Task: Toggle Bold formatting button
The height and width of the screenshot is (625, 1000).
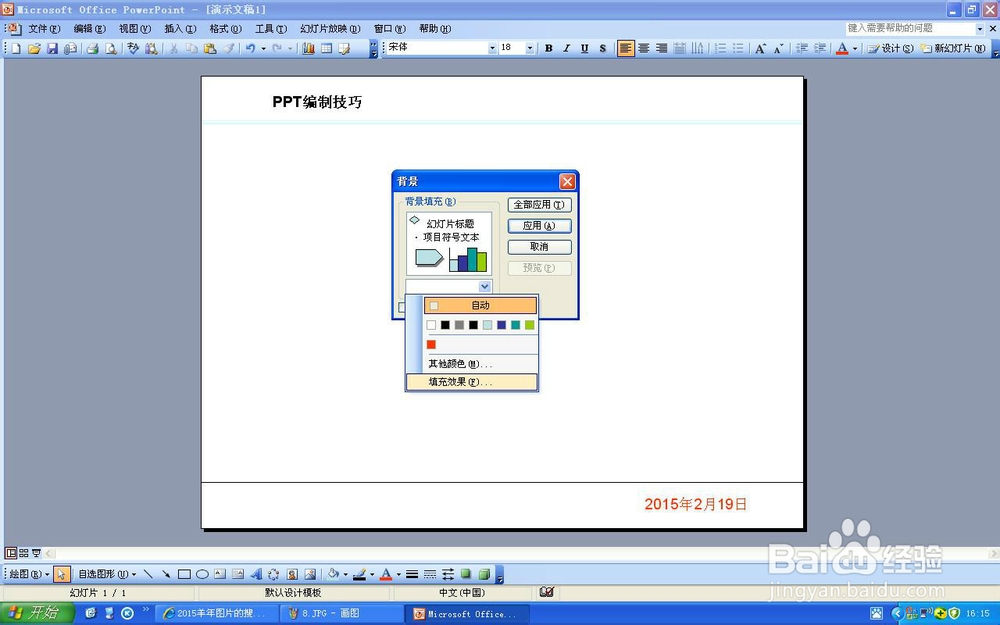Action: 548,48
